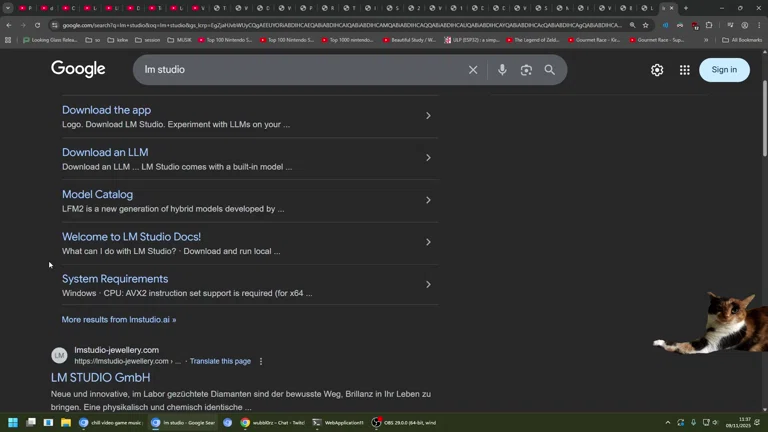Clear the search box with X
The width and height of the screenshot is (768, 432).
coord(473,70)
